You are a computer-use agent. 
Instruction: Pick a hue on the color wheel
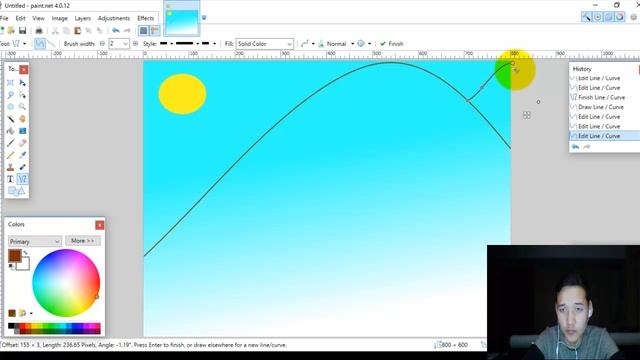tap(66, 283)
